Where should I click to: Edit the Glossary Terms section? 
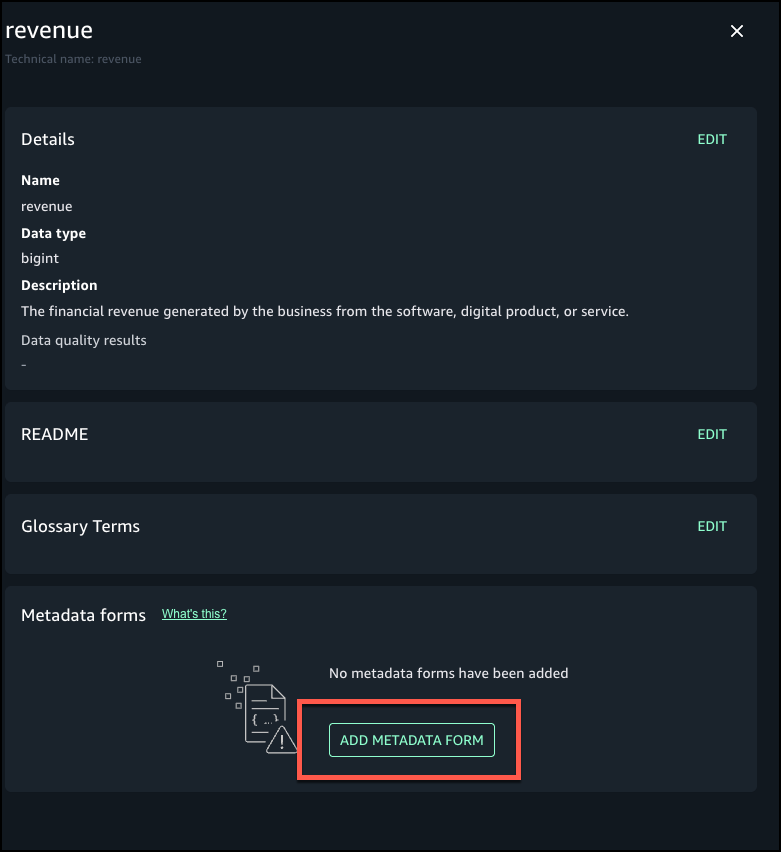712,526
